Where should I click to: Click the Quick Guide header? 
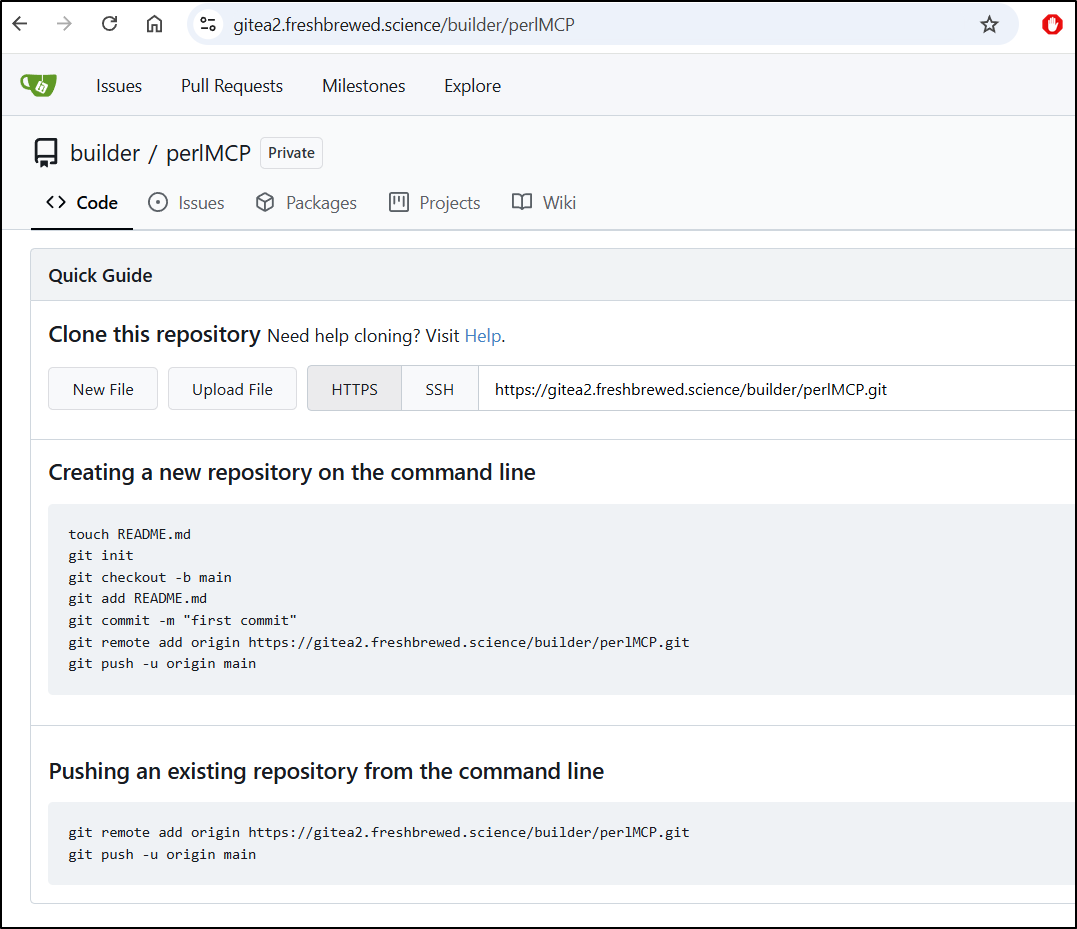tap(100, 275)
